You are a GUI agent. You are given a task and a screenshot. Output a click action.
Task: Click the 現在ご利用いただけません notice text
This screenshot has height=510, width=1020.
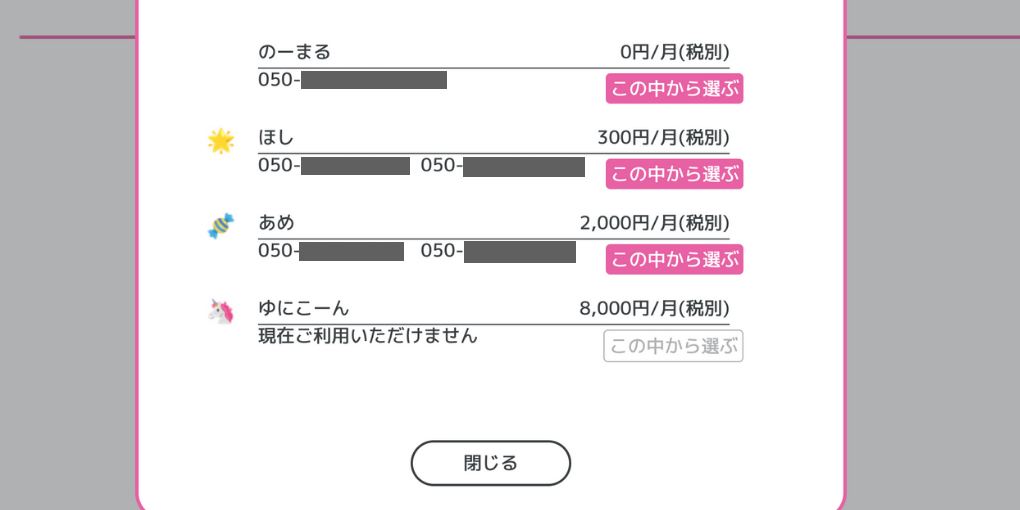tap(368, 336)
